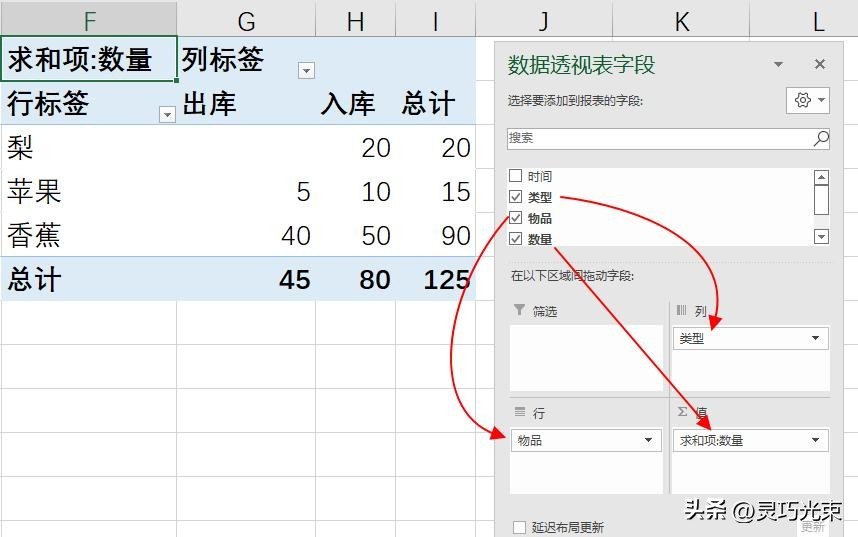Select 苹果 入库 value 10
The width and height of the screenshot is (858, 537).
pyautogui.click(x=356, y=192)
